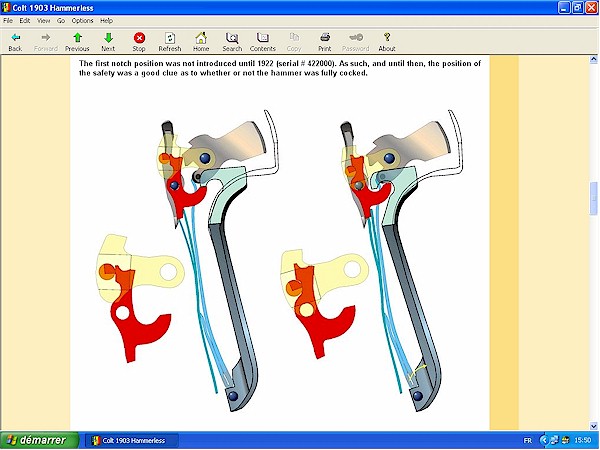
Task: Select Colt 1903 Hammerless taskbar button
Action: tap(131, 440)
